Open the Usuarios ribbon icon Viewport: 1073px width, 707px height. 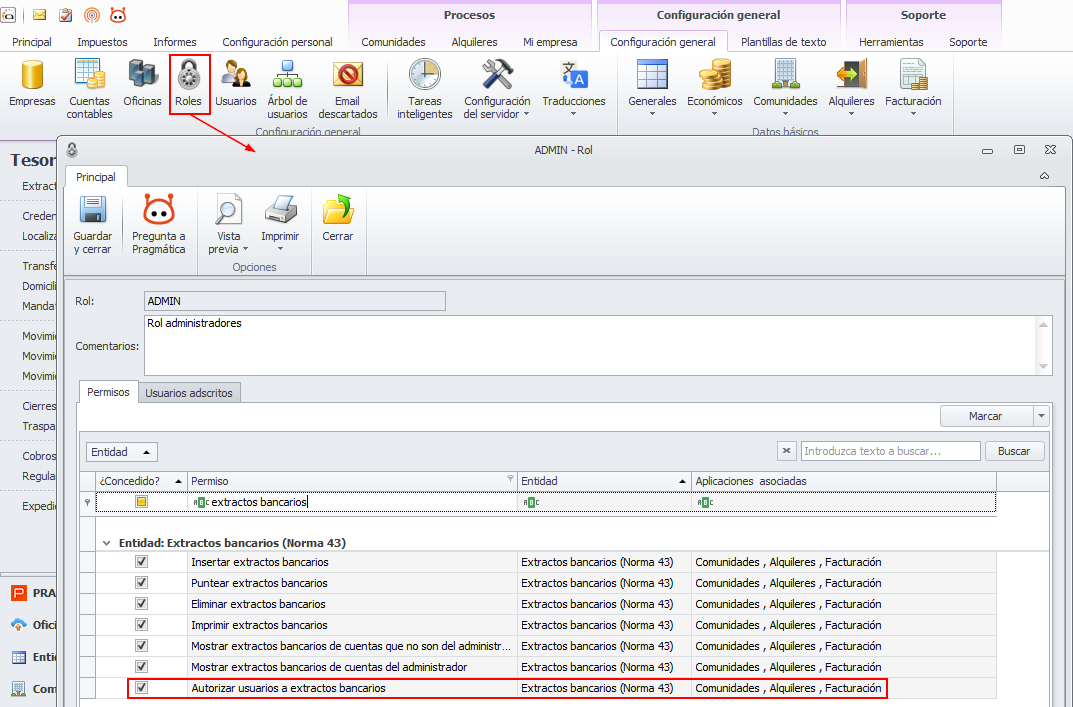click(235, 75)
